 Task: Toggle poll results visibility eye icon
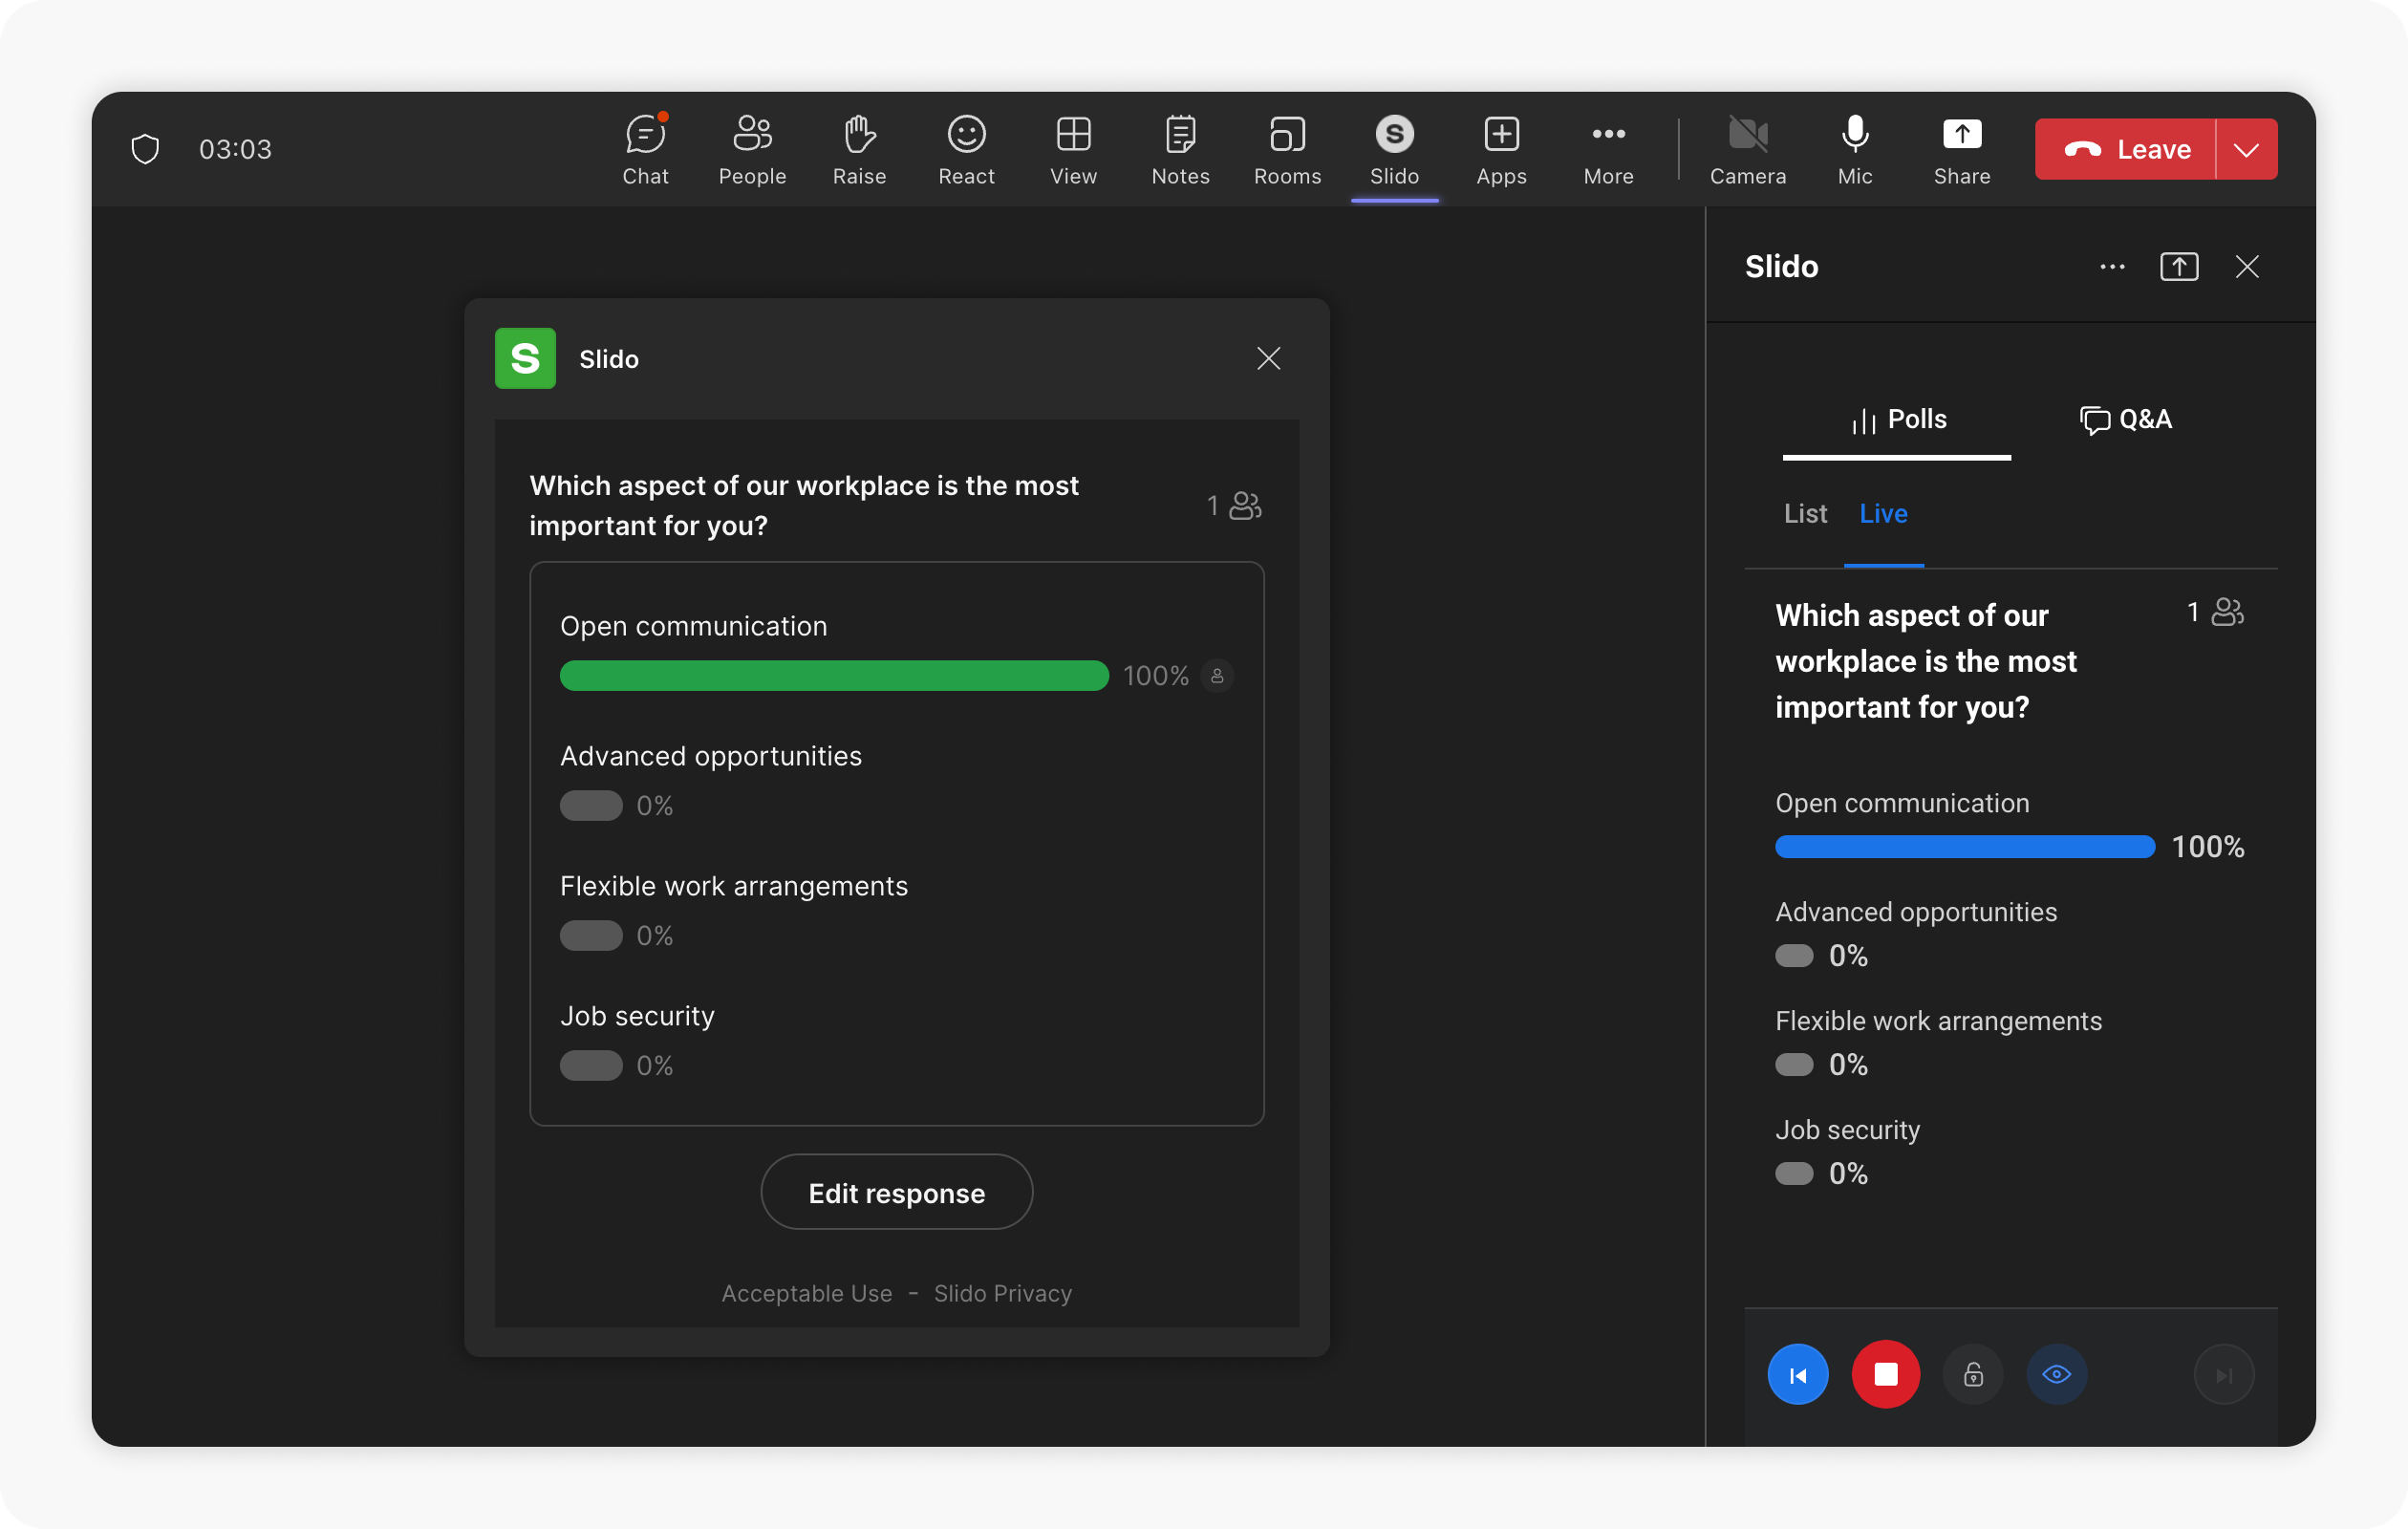pyautogui.click(x=2056, y=1375)
